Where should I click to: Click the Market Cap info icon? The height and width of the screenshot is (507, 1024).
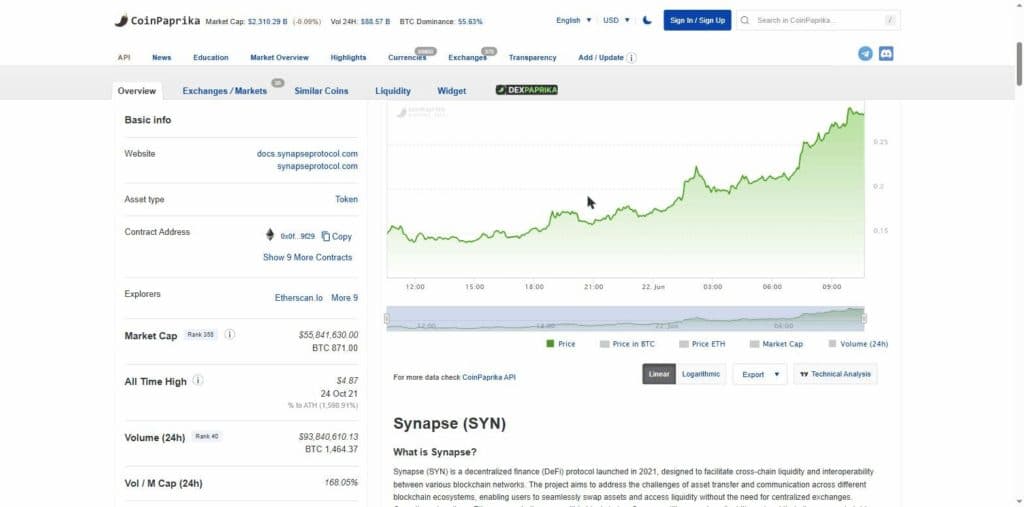tap(229, 335)
